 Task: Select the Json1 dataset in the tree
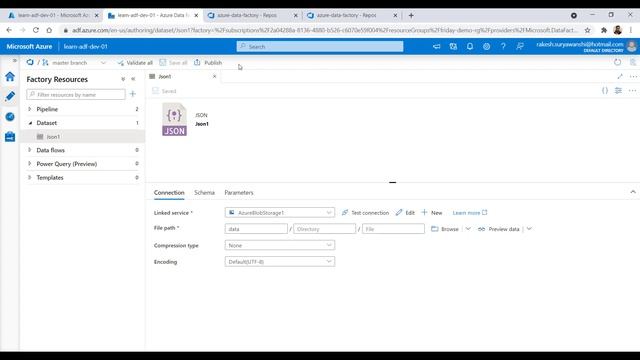click(x=82, y=137)
